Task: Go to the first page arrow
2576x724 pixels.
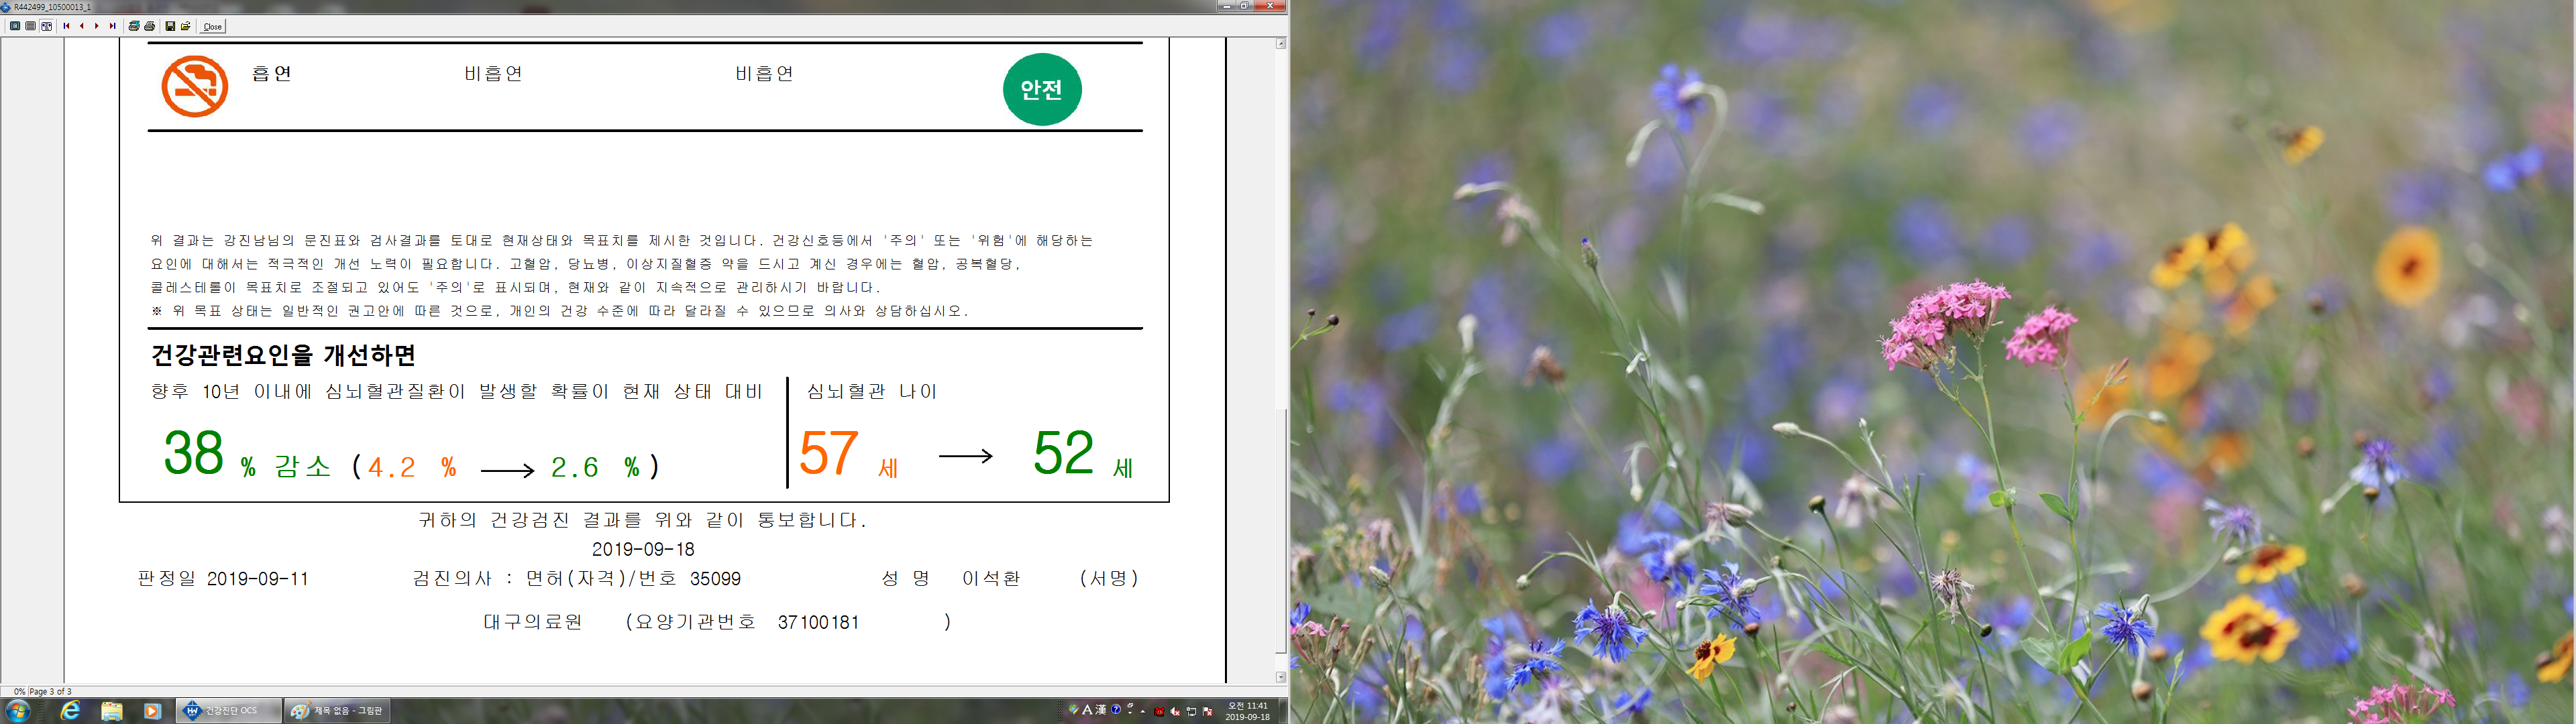Action: tap(67, 26)
